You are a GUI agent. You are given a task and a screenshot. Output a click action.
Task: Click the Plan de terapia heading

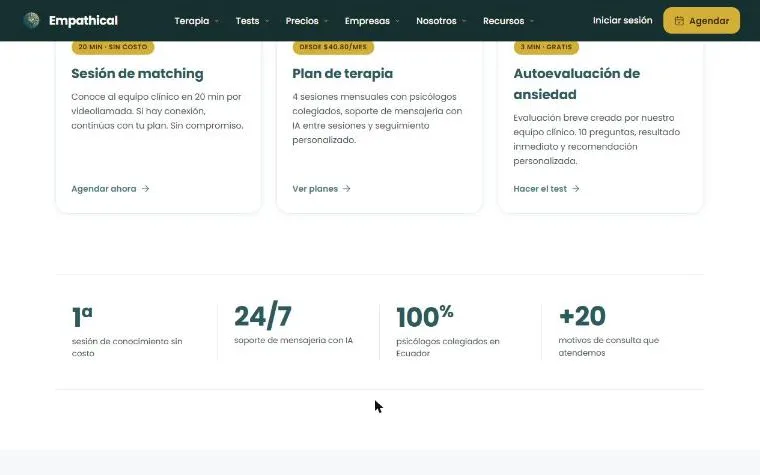(x=343, y=74)
